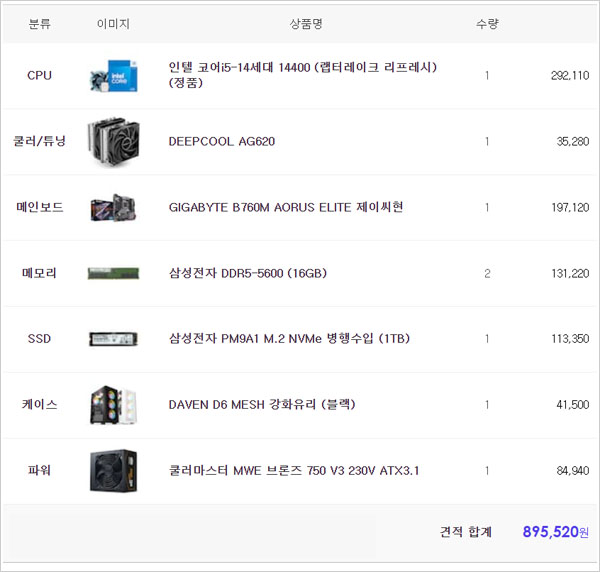The height and width of the screenshot is (572, 600).
Task: Click the 이미지 column header
Action: coord(113,24)
